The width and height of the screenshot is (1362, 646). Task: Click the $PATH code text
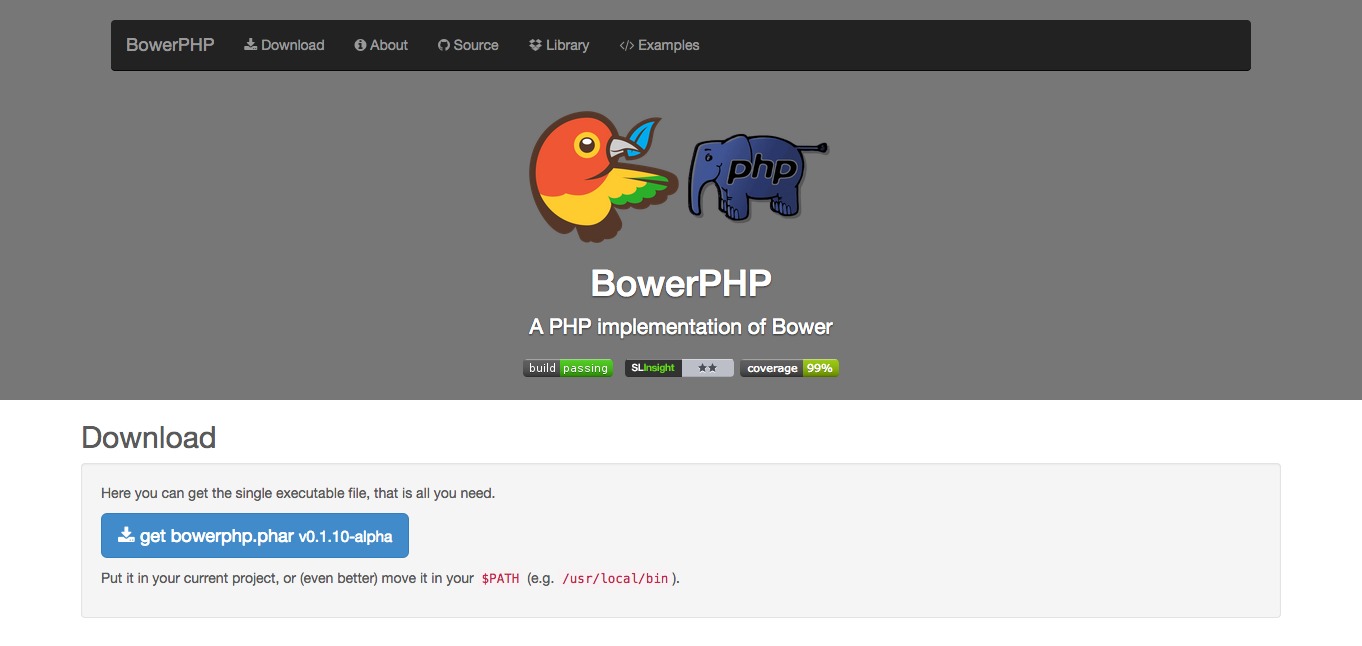coord(500,579)
